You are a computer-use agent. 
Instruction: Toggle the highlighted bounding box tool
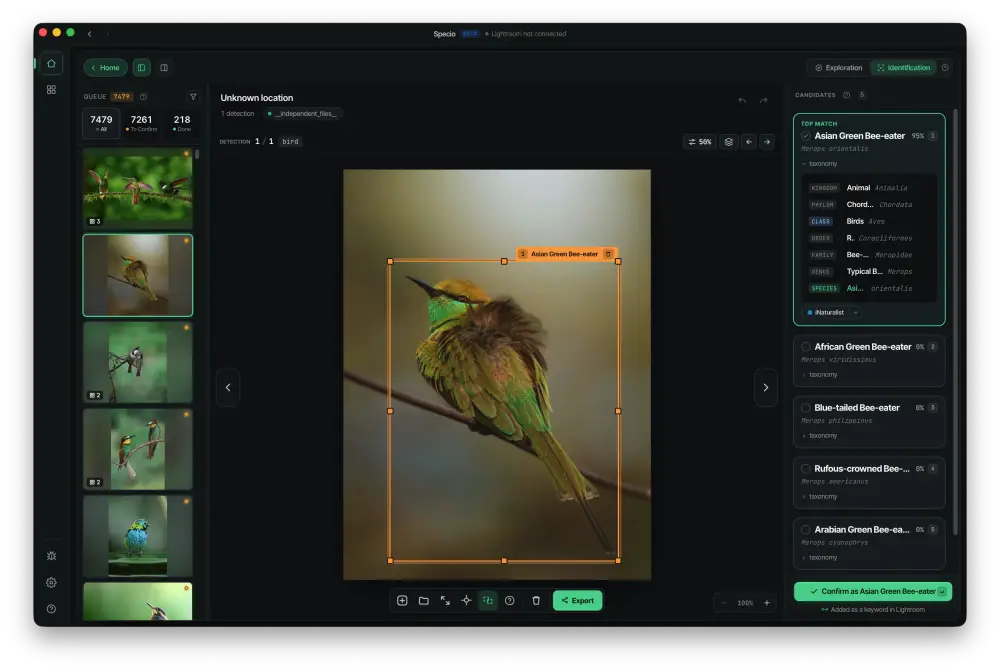coord(488,601)
